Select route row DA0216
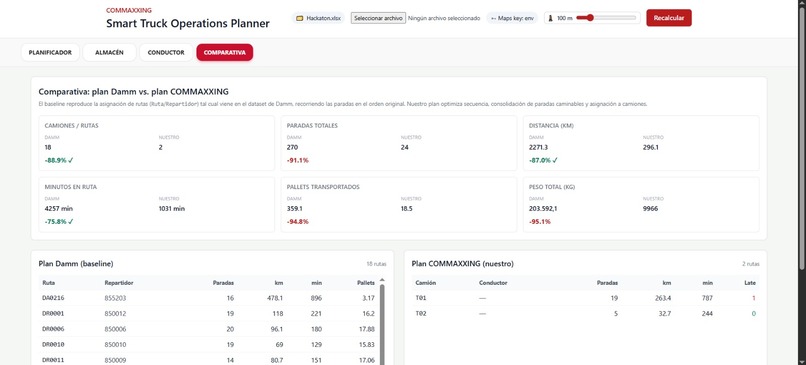The width and height of the screenshot is (806, 365). pyautogui.click(x=209, y=298)
